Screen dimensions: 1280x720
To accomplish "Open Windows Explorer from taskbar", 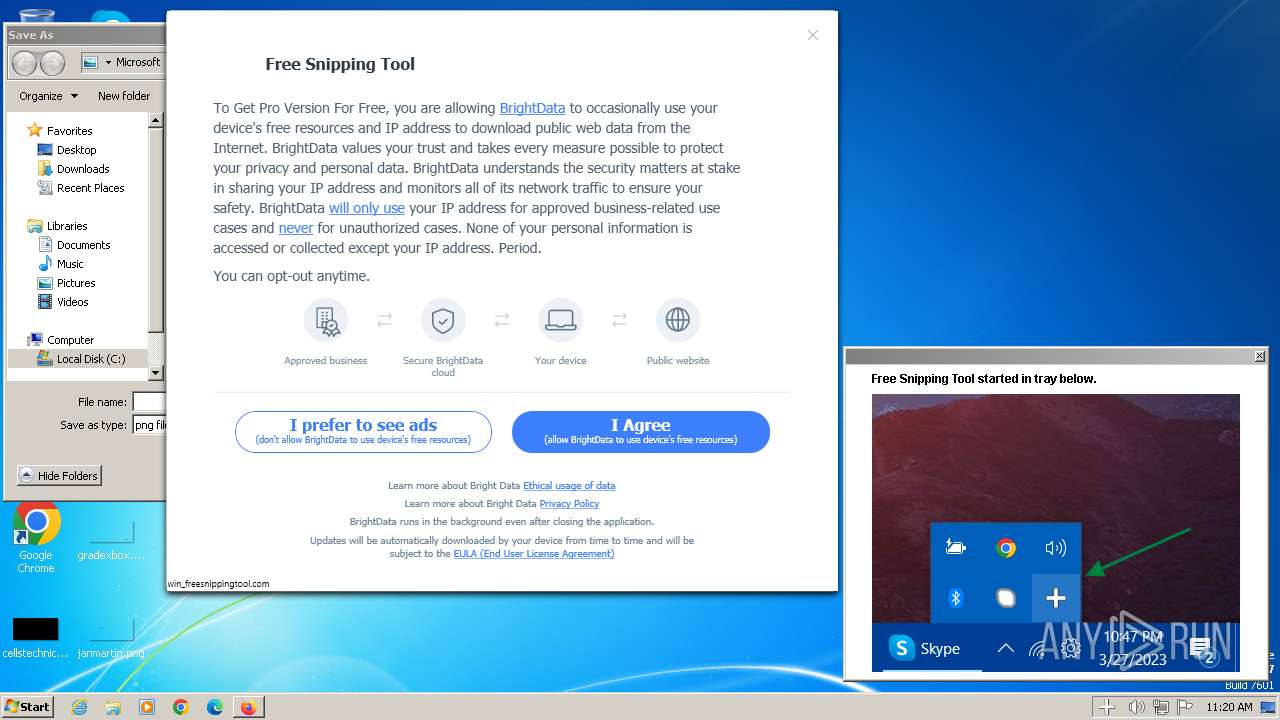I will [x=113, y=707].
